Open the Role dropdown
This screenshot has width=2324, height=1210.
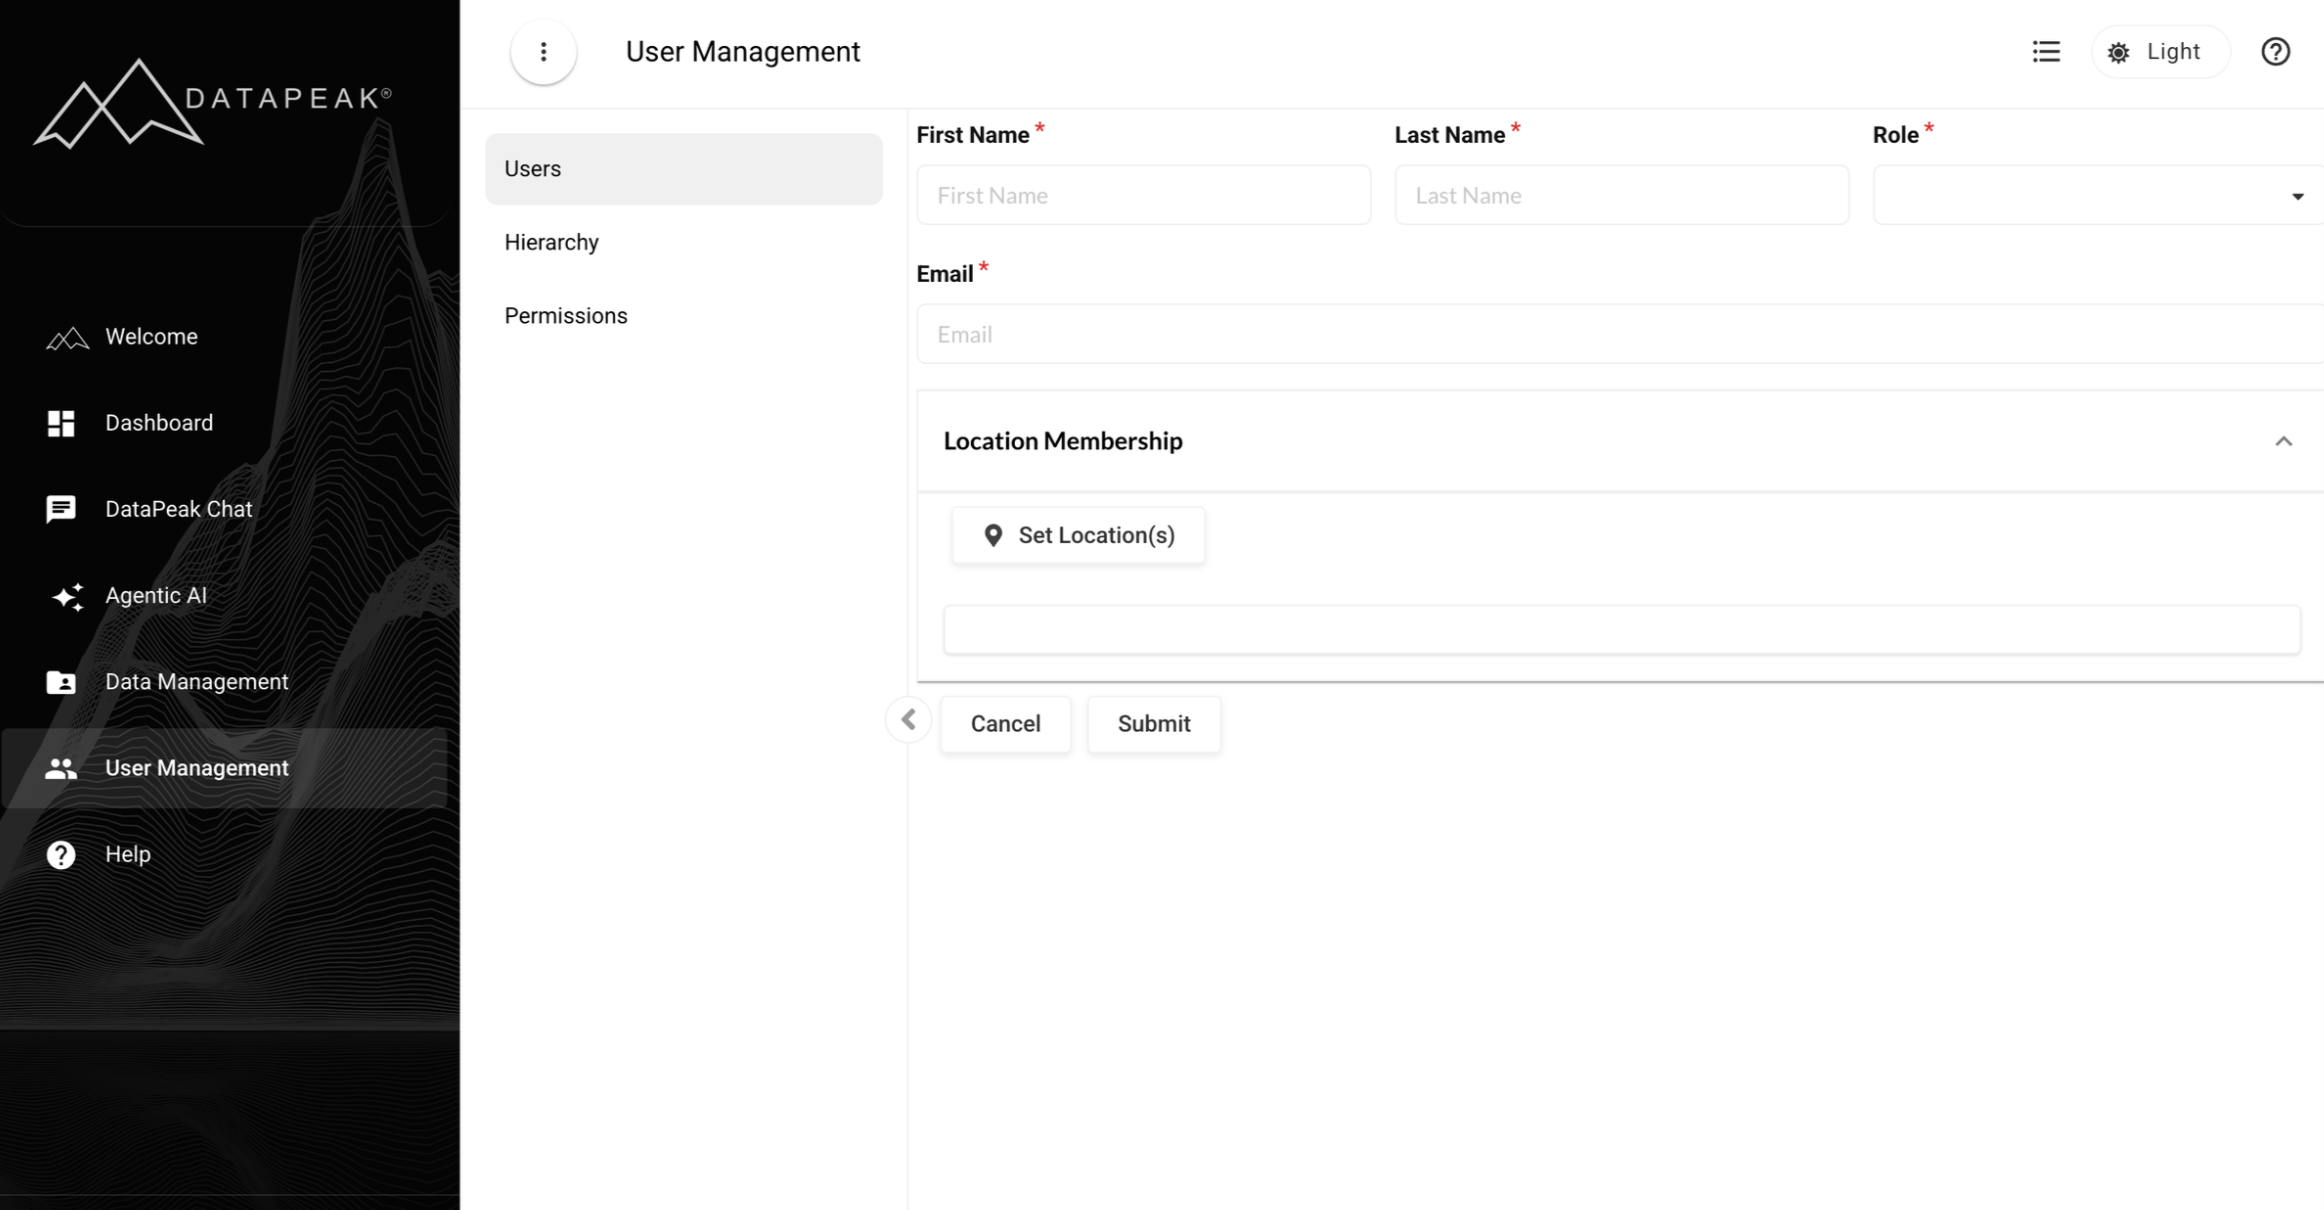click(x=2098, y=195)
